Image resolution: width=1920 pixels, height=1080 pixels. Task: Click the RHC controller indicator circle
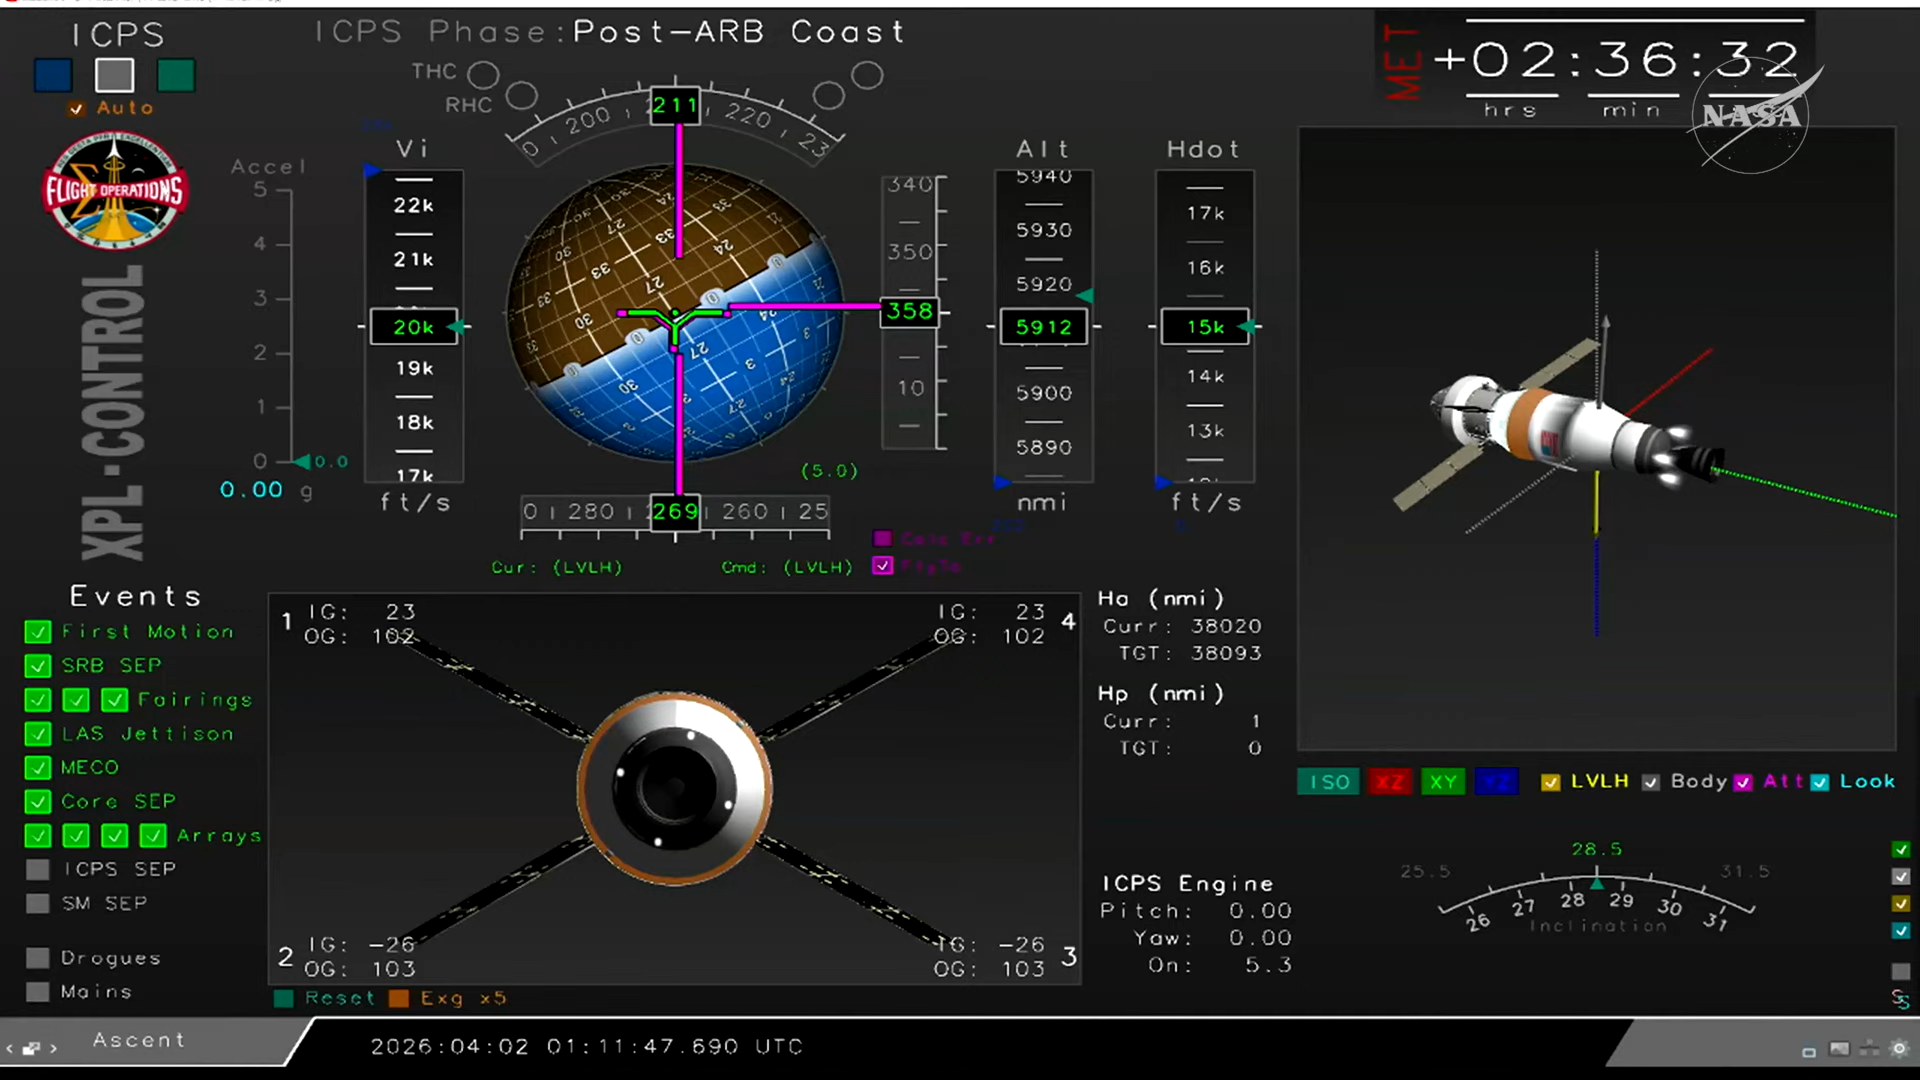click(x=521, y=96)
